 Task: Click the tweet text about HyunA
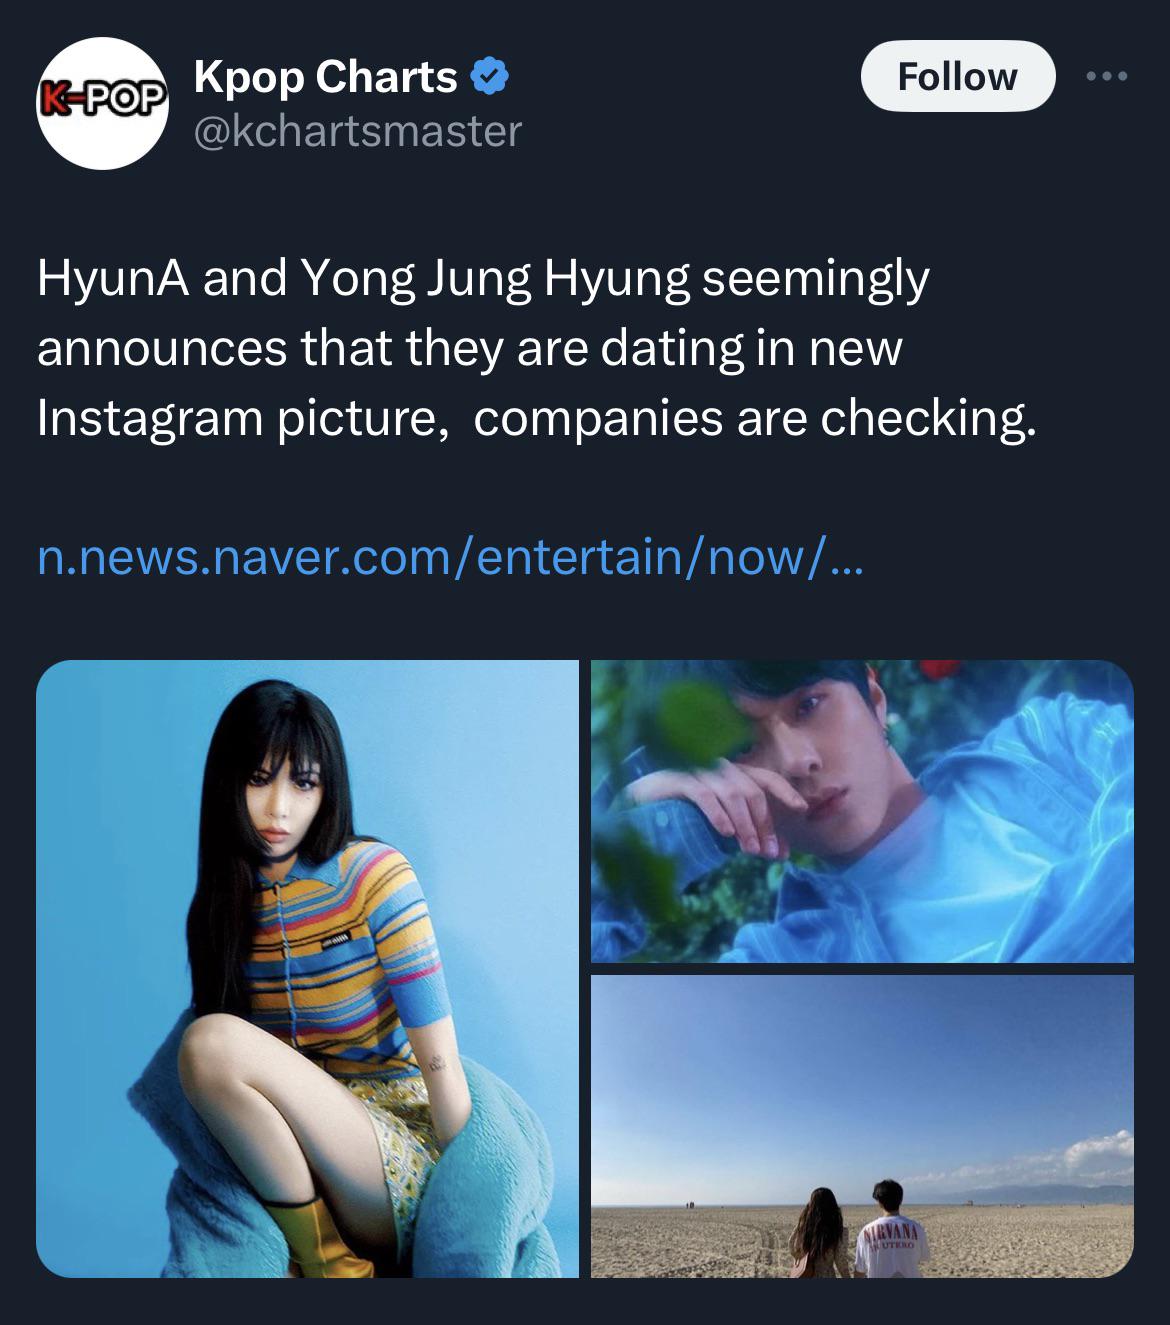[537, 348]
